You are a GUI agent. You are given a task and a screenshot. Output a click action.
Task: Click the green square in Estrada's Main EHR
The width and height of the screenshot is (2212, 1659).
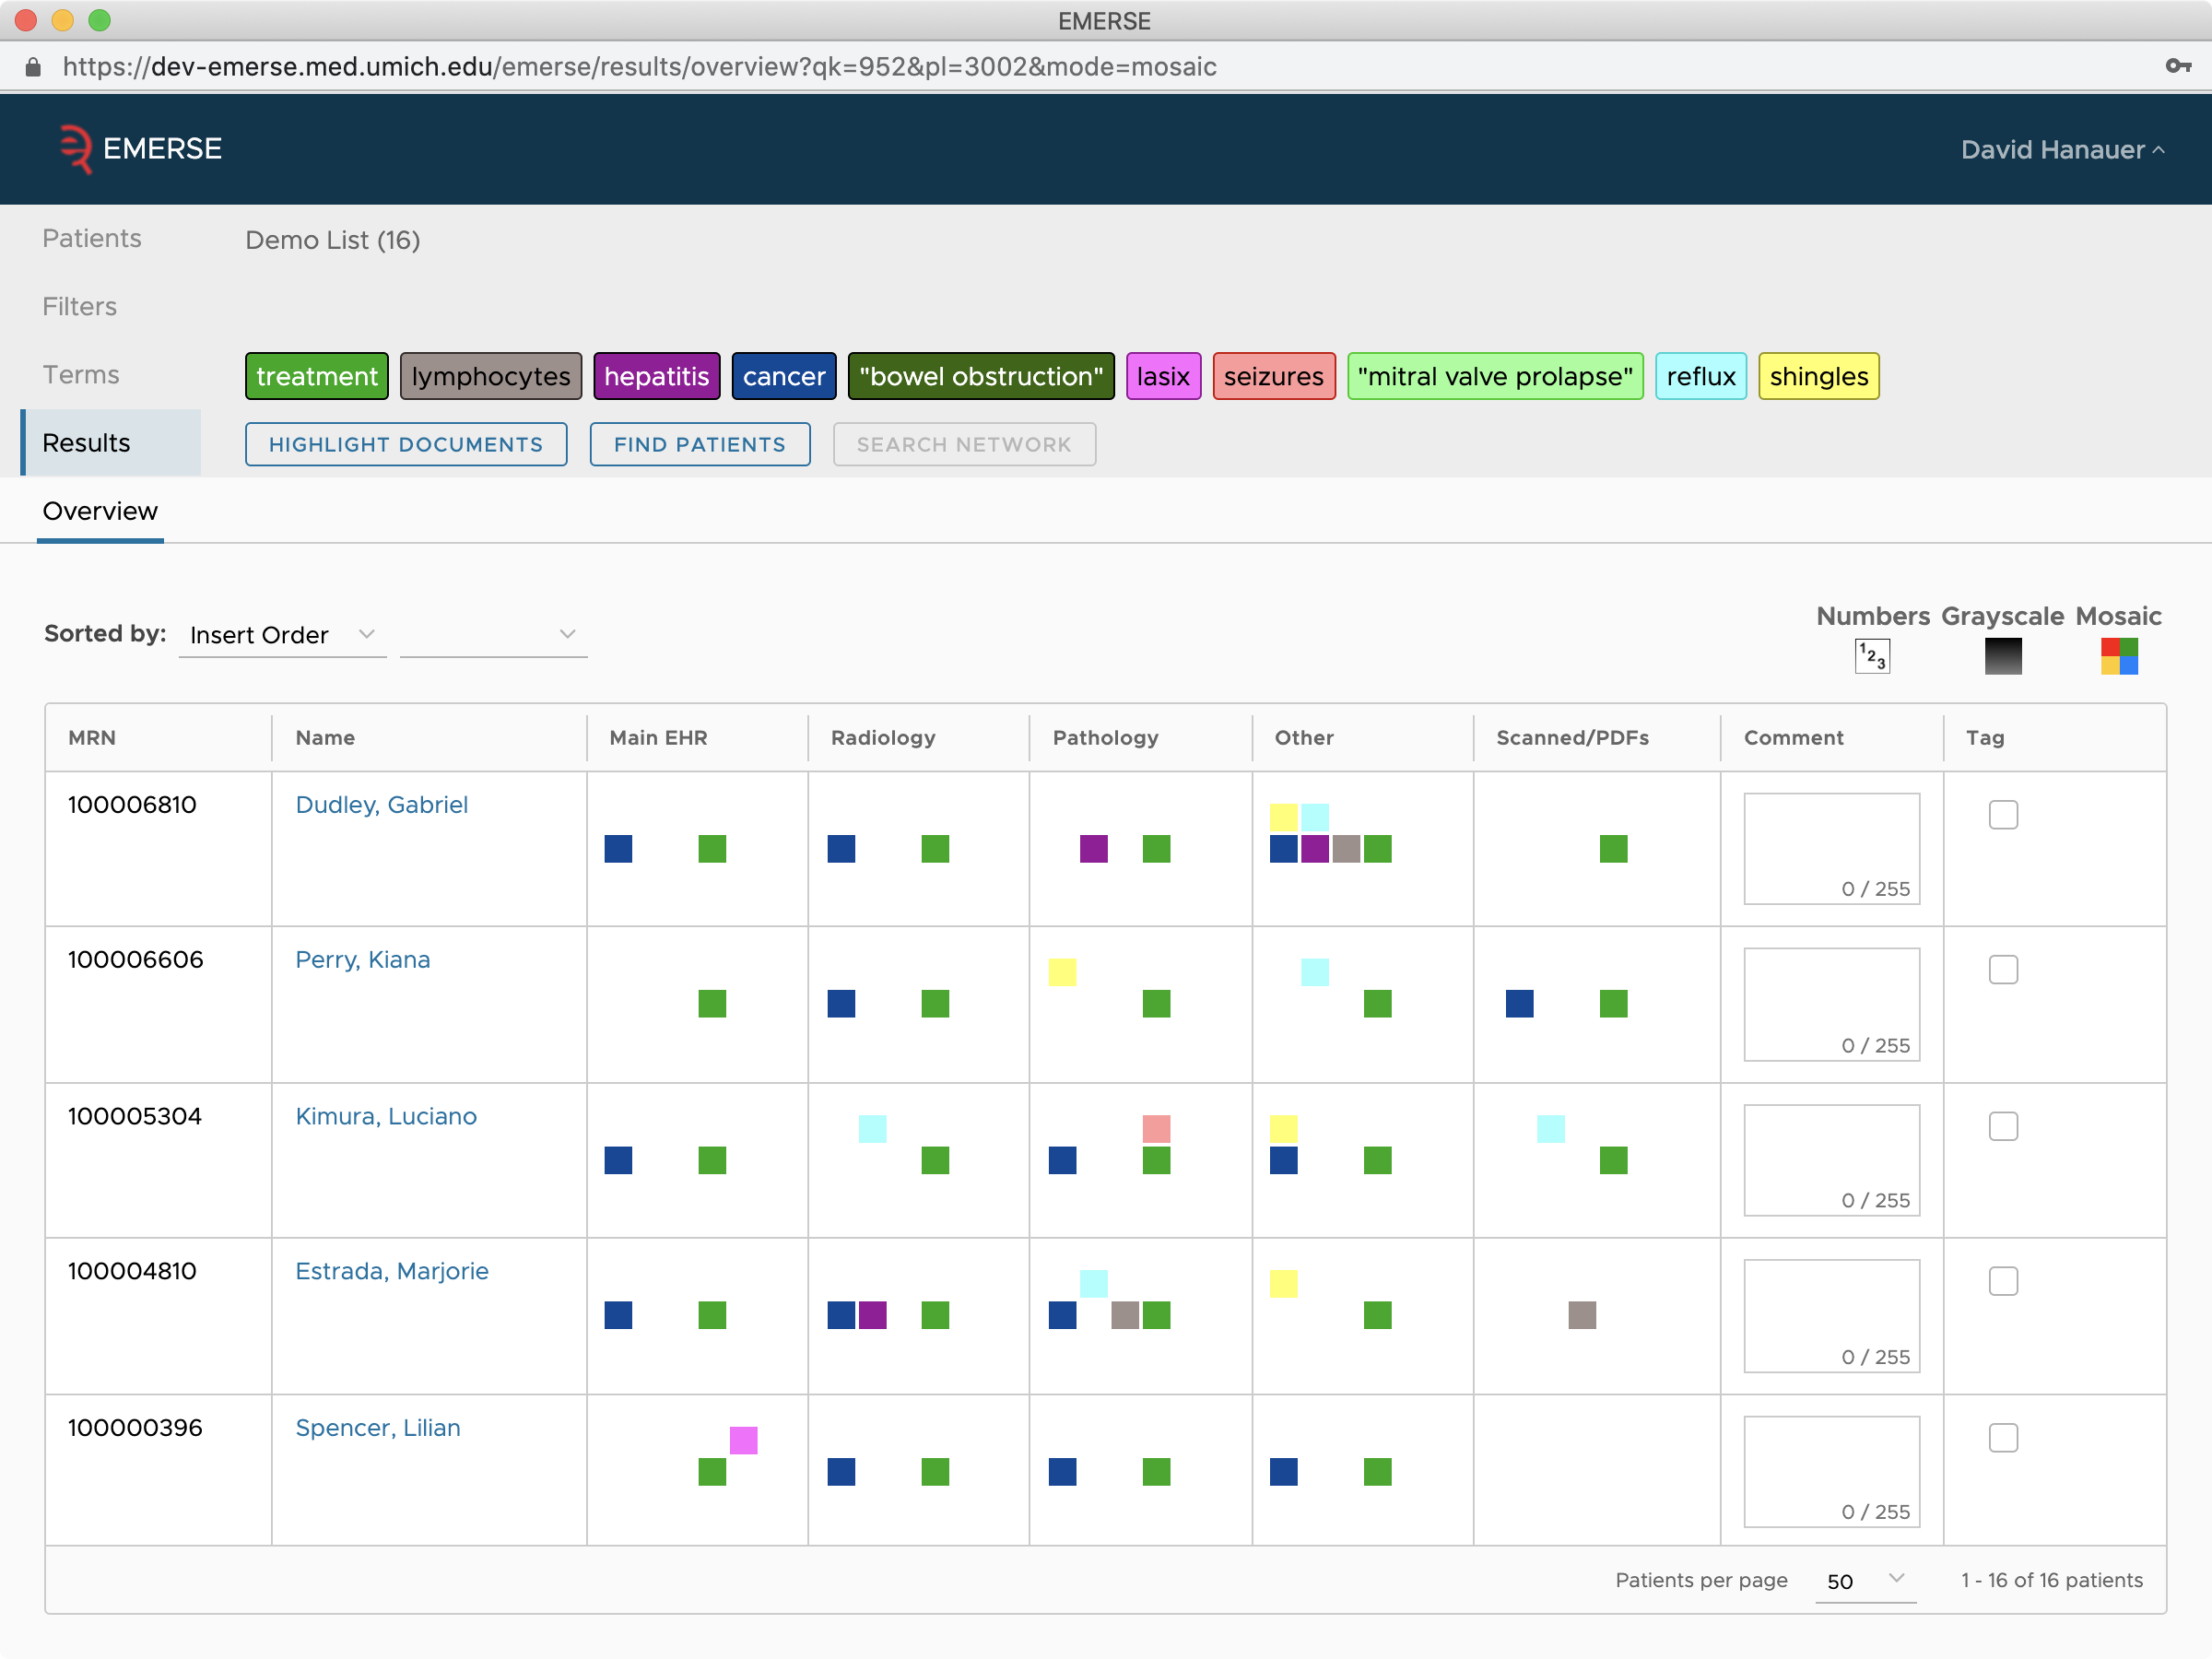click(x=712, y=1315)
